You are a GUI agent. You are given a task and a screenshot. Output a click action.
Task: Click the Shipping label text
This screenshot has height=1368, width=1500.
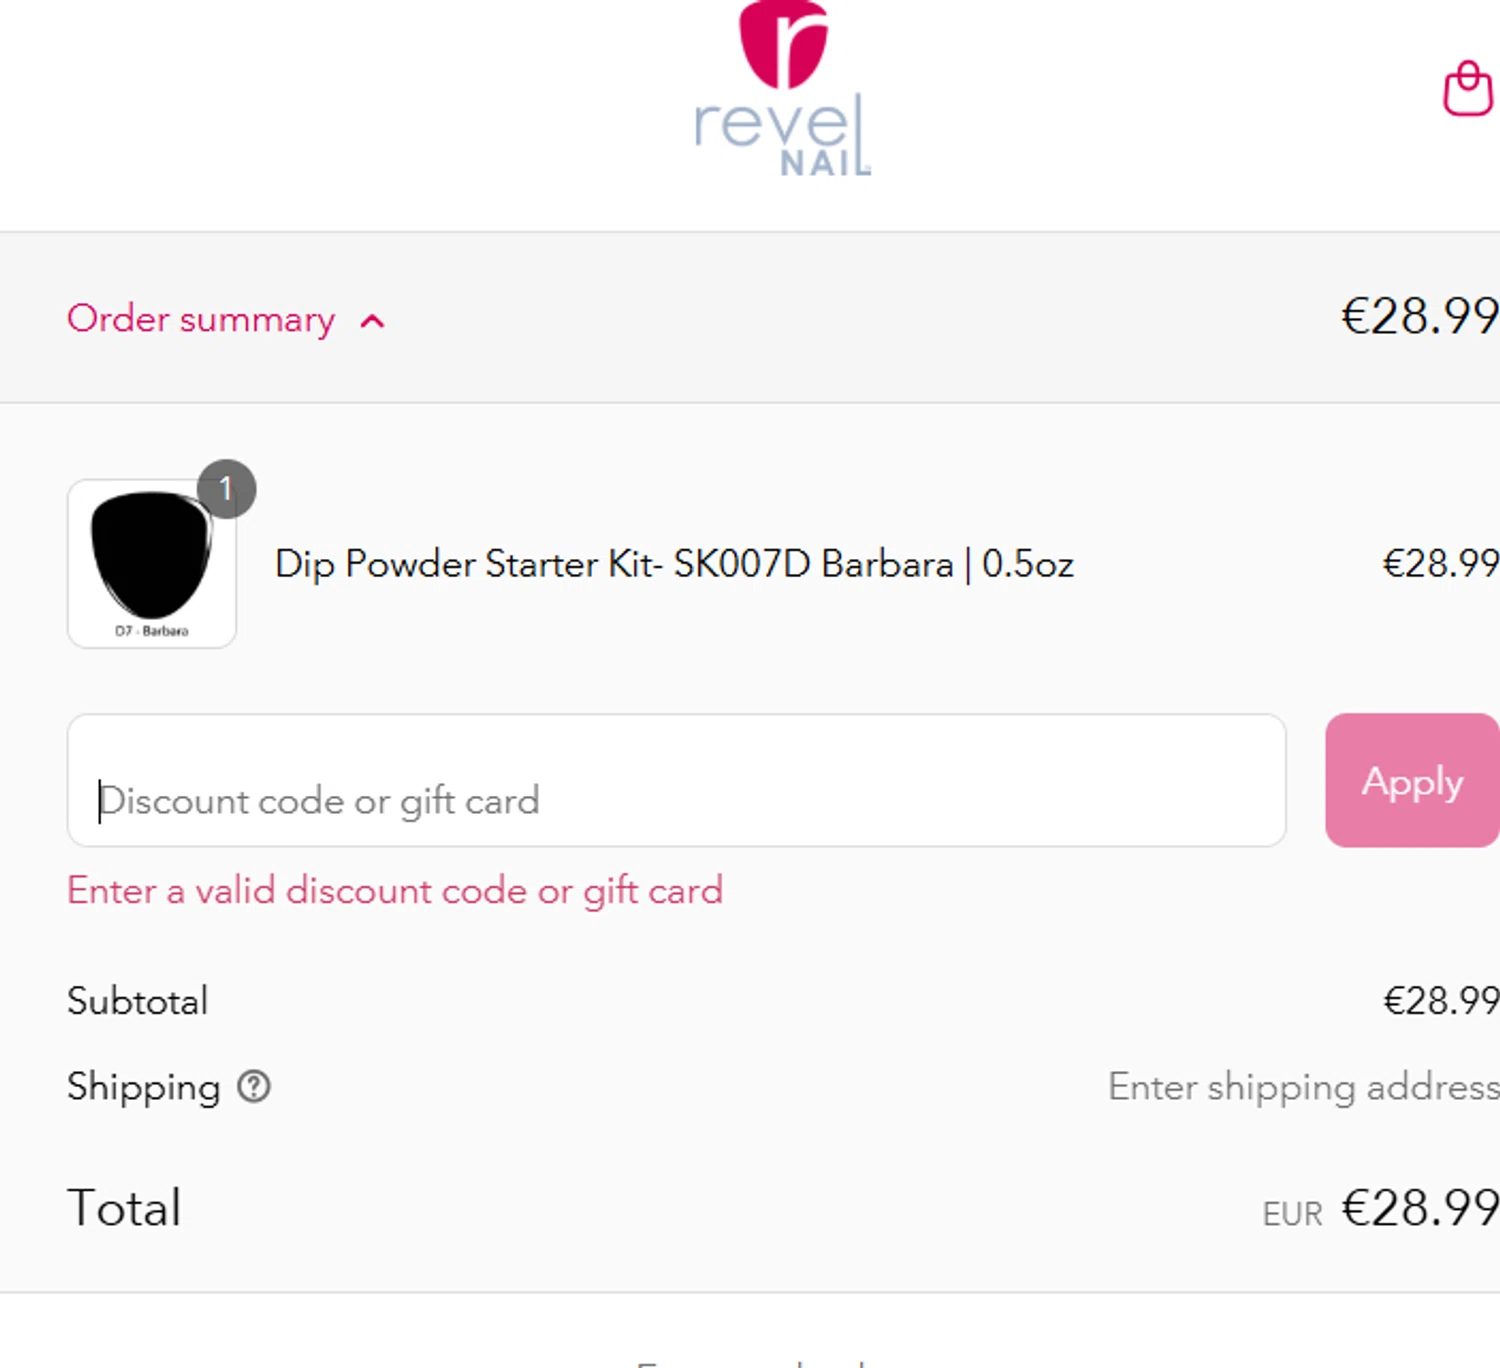[144, 1087]
